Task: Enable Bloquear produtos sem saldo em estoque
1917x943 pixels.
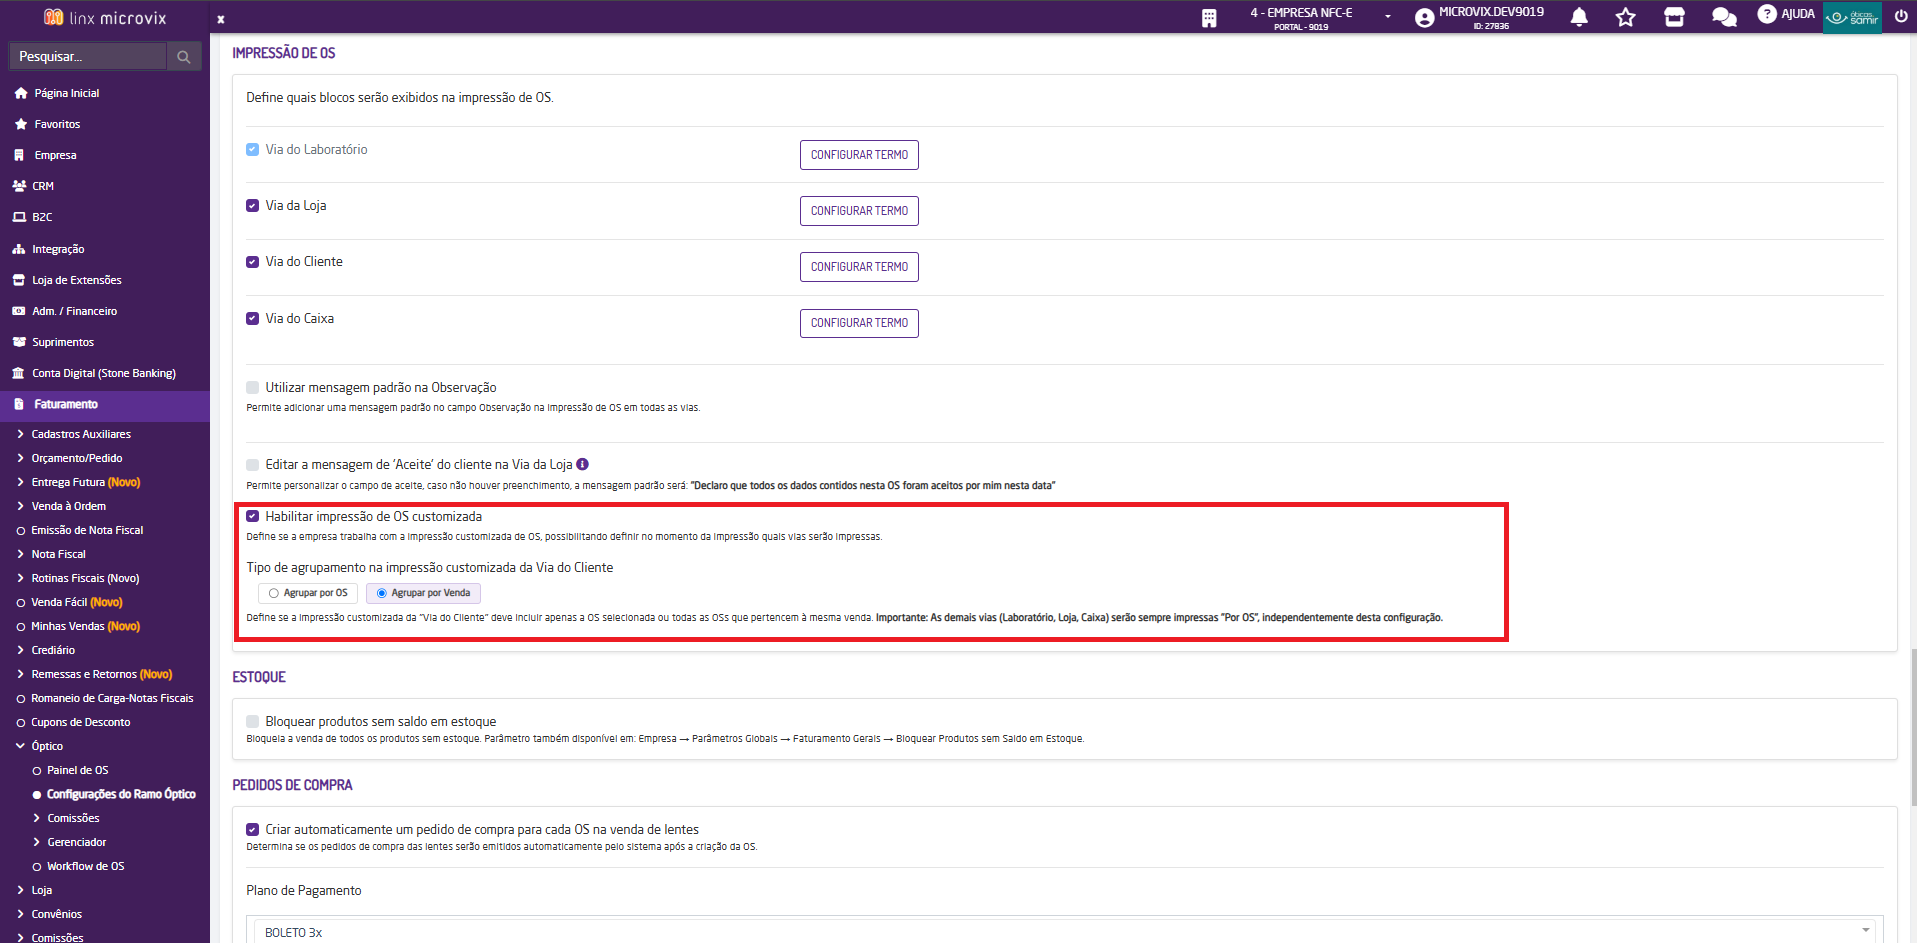Action: tap(253, 722)
